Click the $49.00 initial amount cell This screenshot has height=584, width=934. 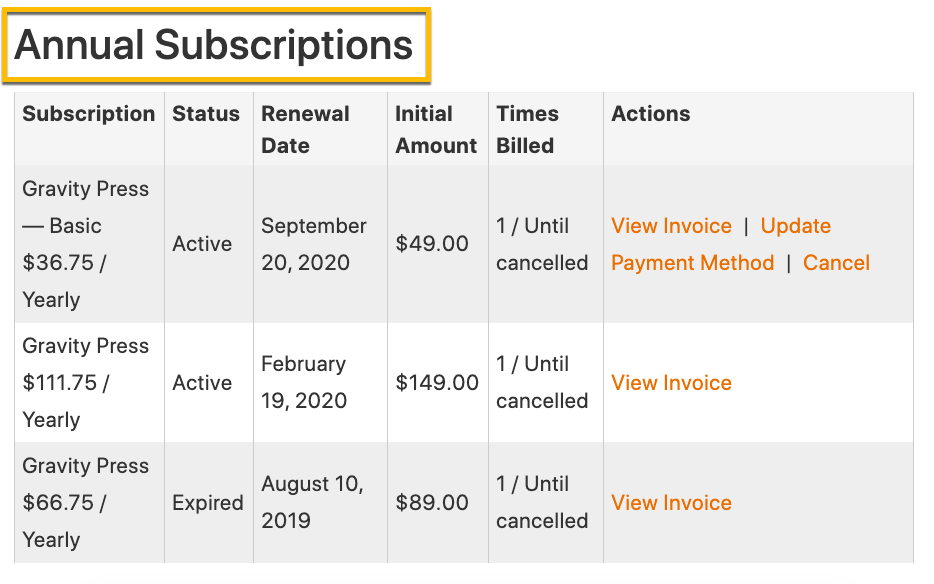[x=432, y=243]
